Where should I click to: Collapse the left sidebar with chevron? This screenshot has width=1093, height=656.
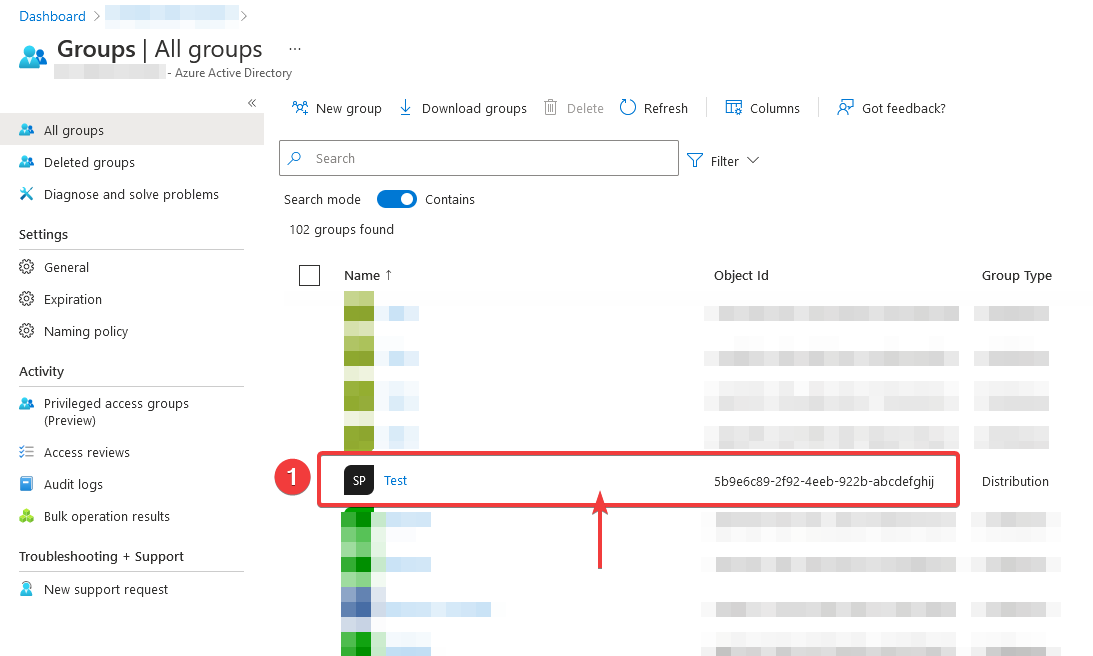[x=252, y=103]
